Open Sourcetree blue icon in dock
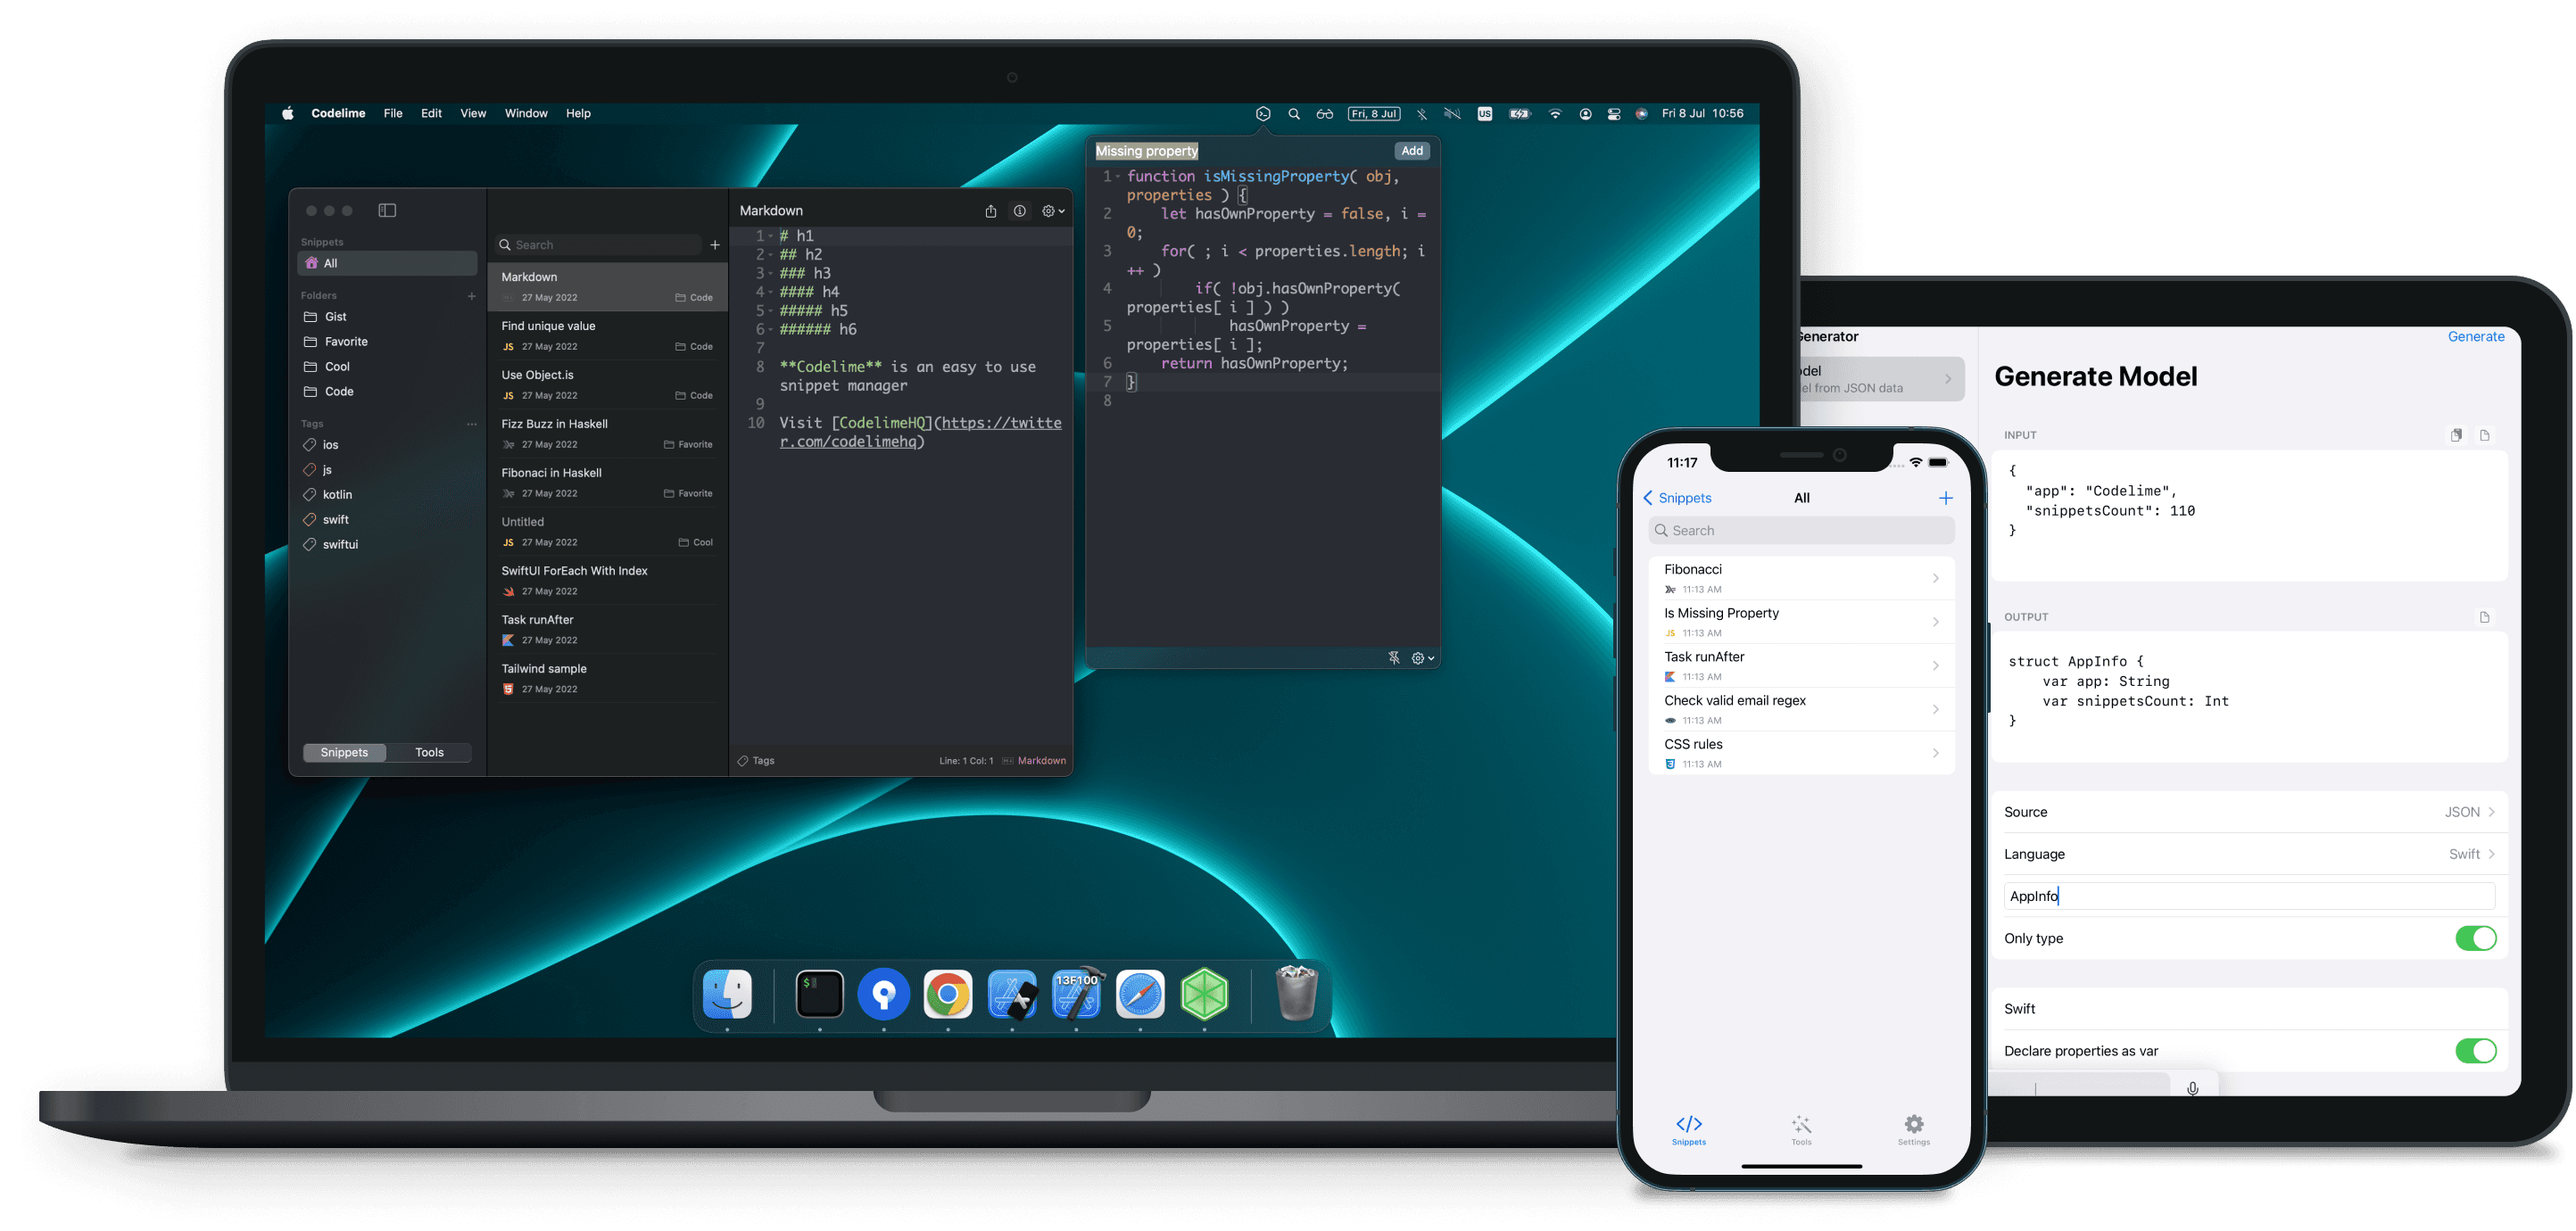 pyautogui.click(x=883, y=994)
